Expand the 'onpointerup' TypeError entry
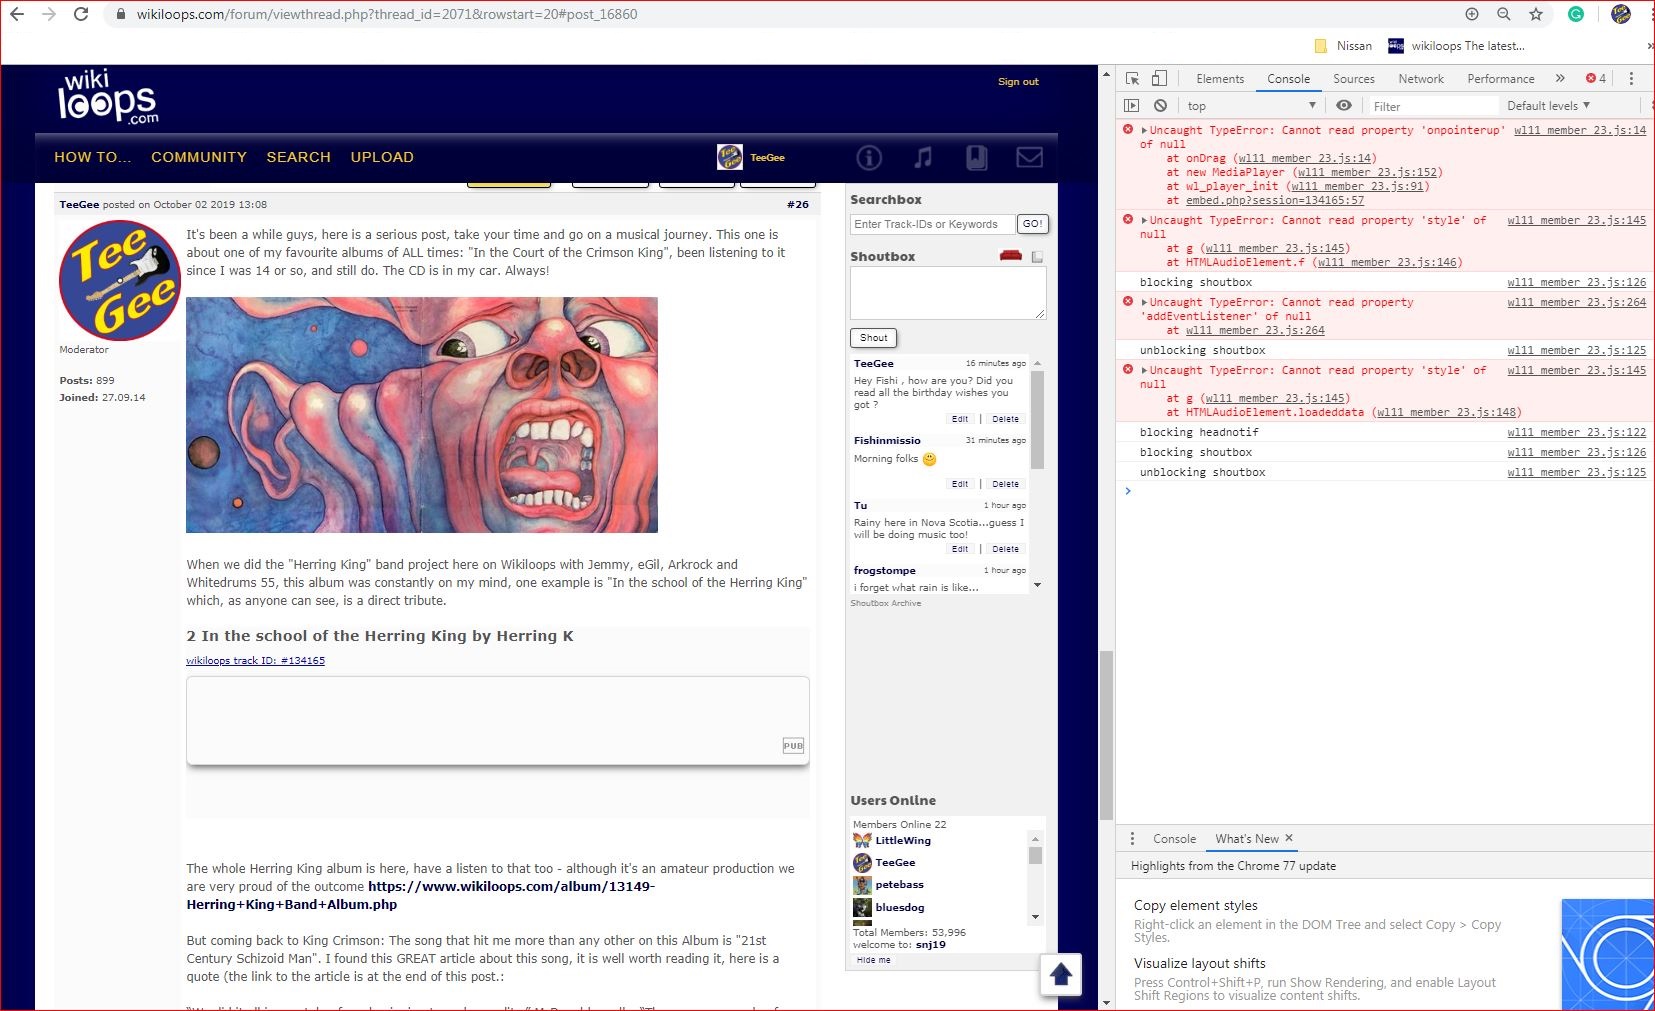1655x1011 pixels. [x=1144, y=130]
